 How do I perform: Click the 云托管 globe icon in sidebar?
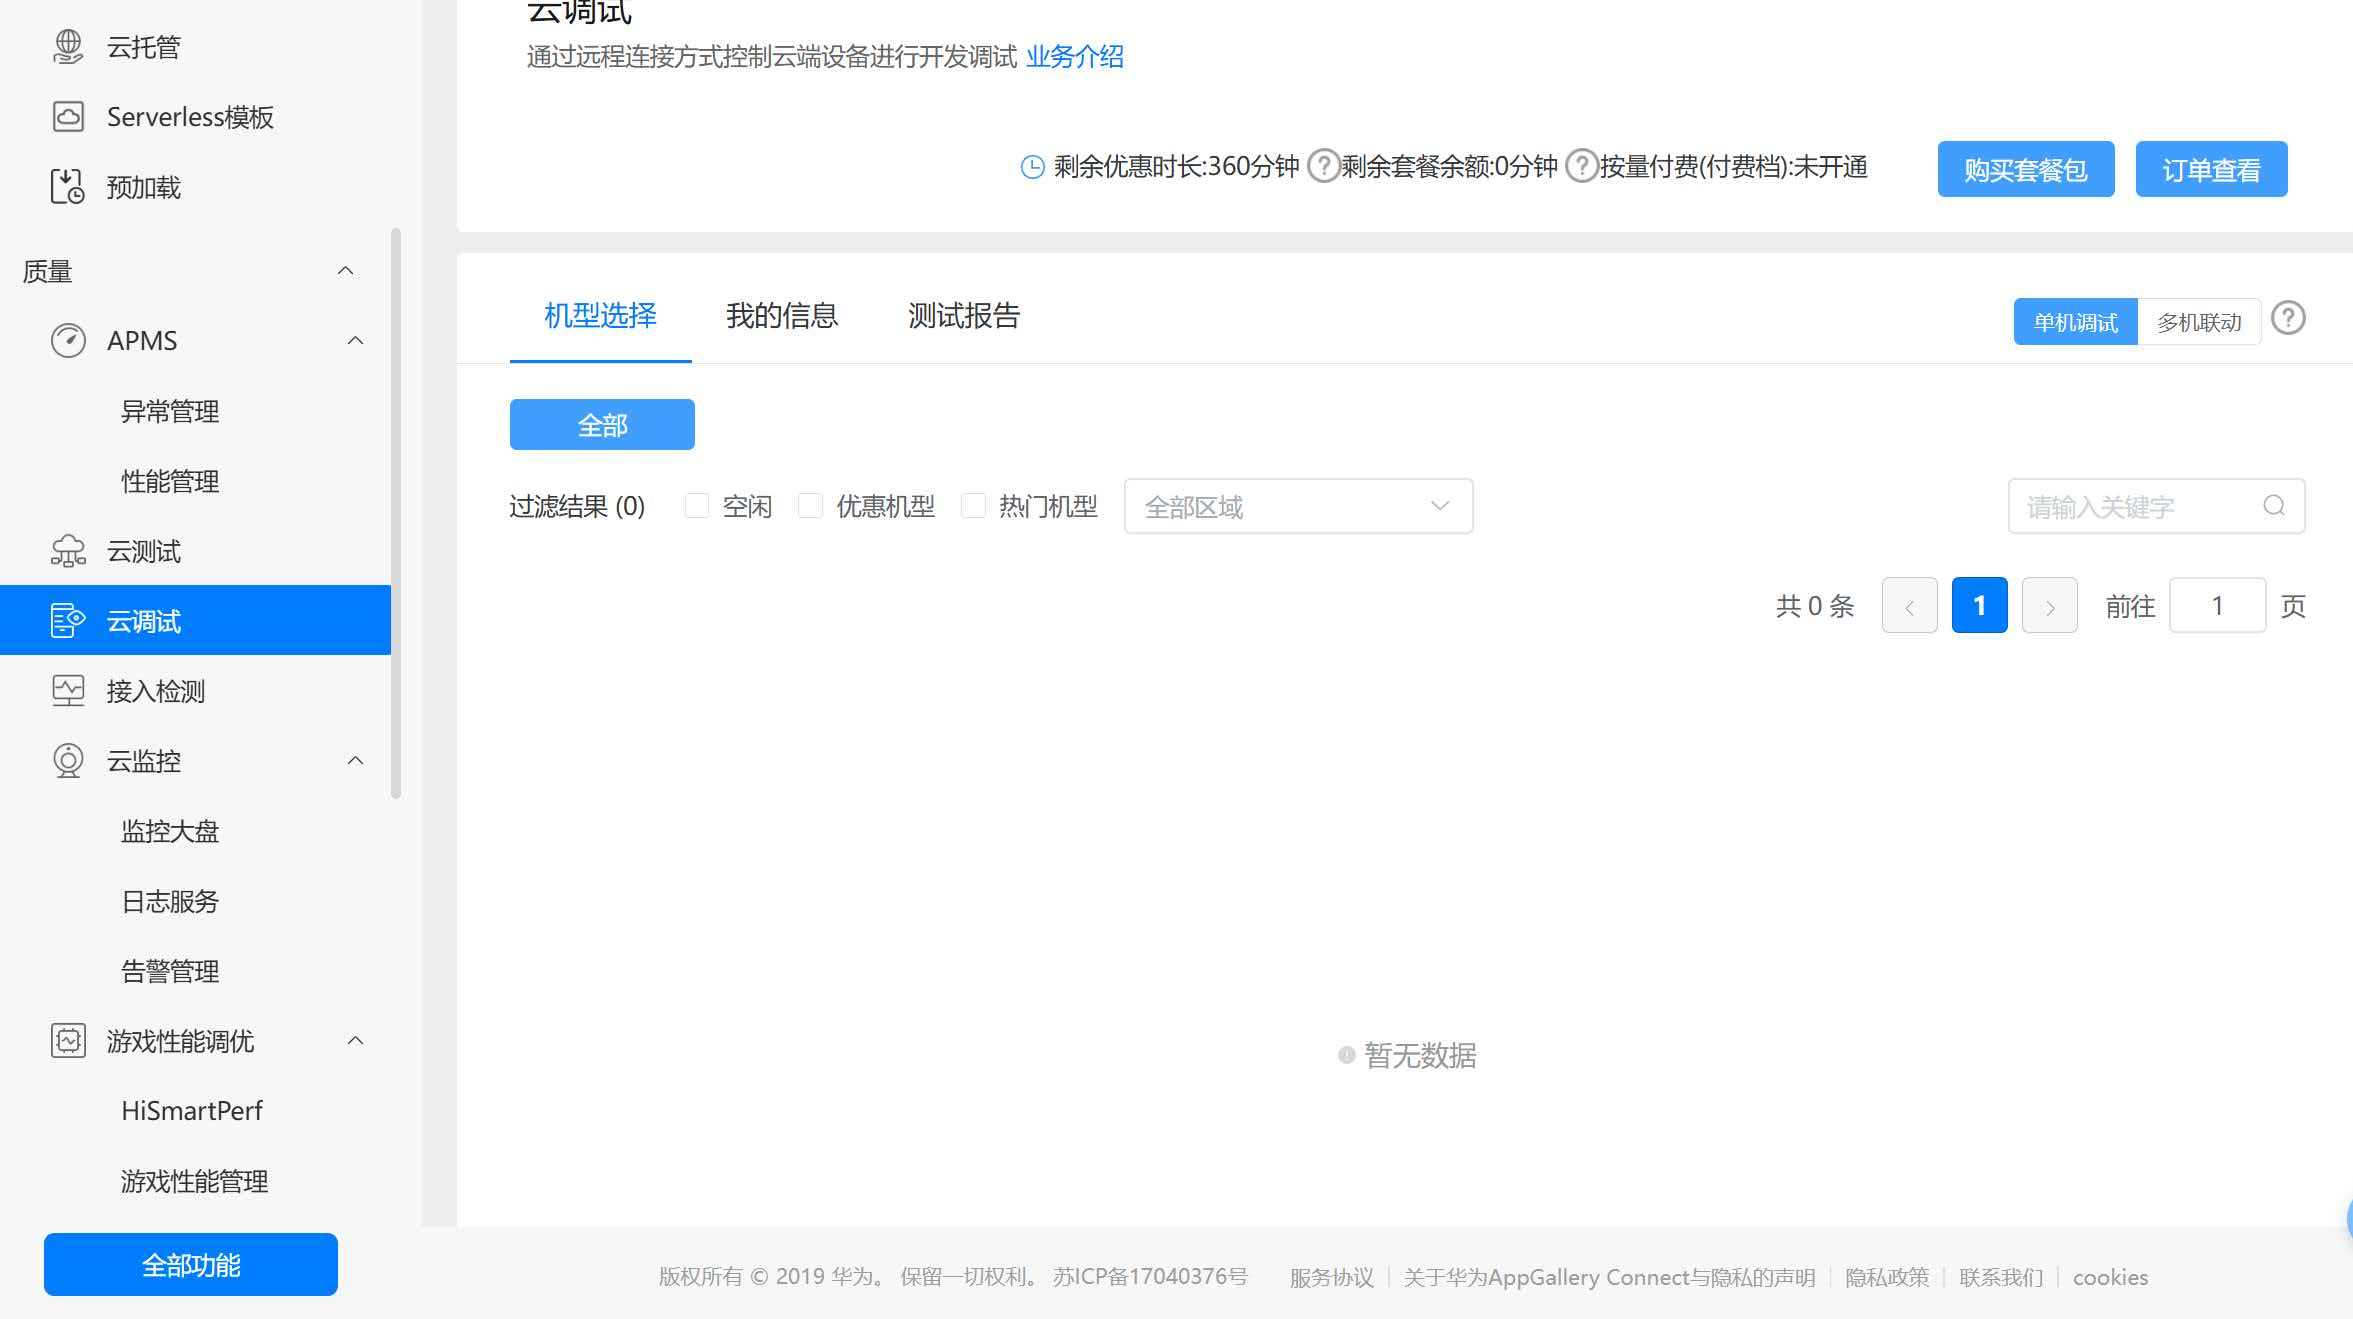[68, 47]
